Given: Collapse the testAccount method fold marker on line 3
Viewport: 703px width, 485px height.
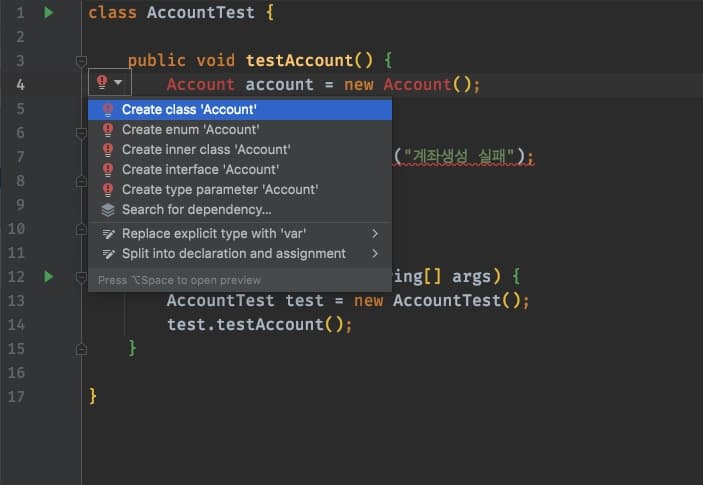Looking at the screenshot, I should [81, 61].
